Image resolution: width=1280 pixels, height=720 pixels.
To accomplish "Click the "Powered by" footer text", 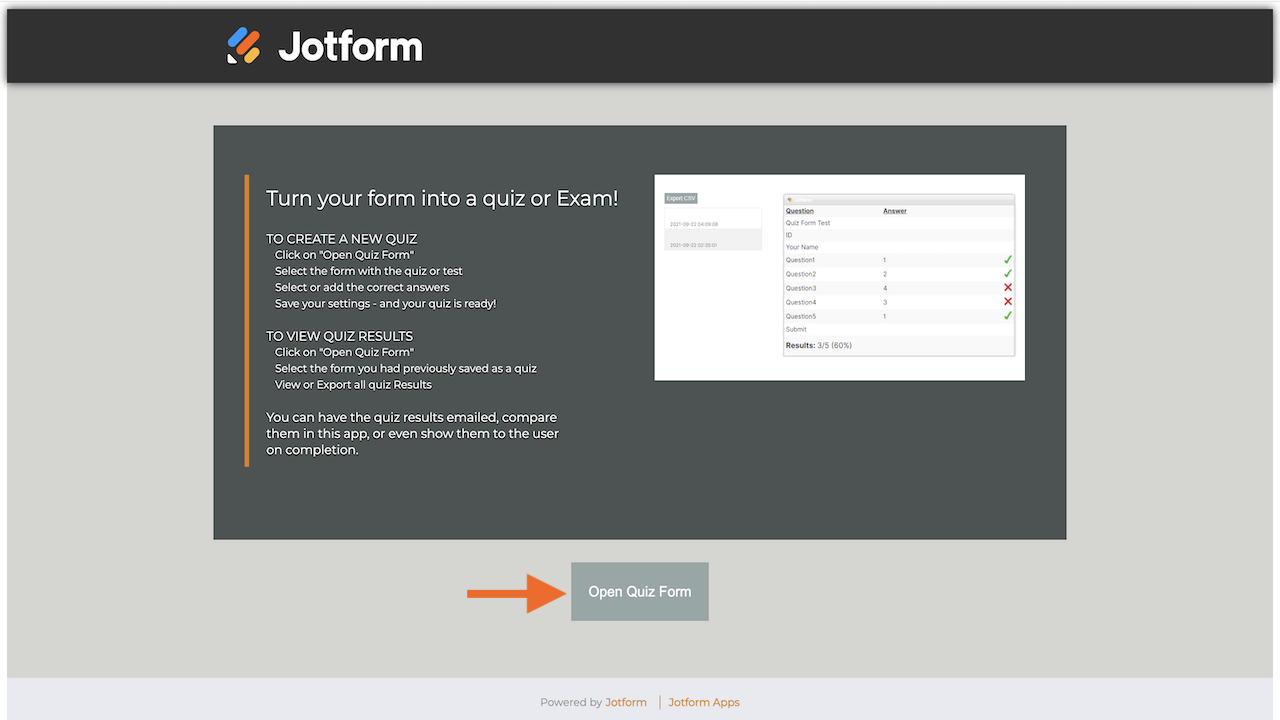I will click(x=571, y=702).
